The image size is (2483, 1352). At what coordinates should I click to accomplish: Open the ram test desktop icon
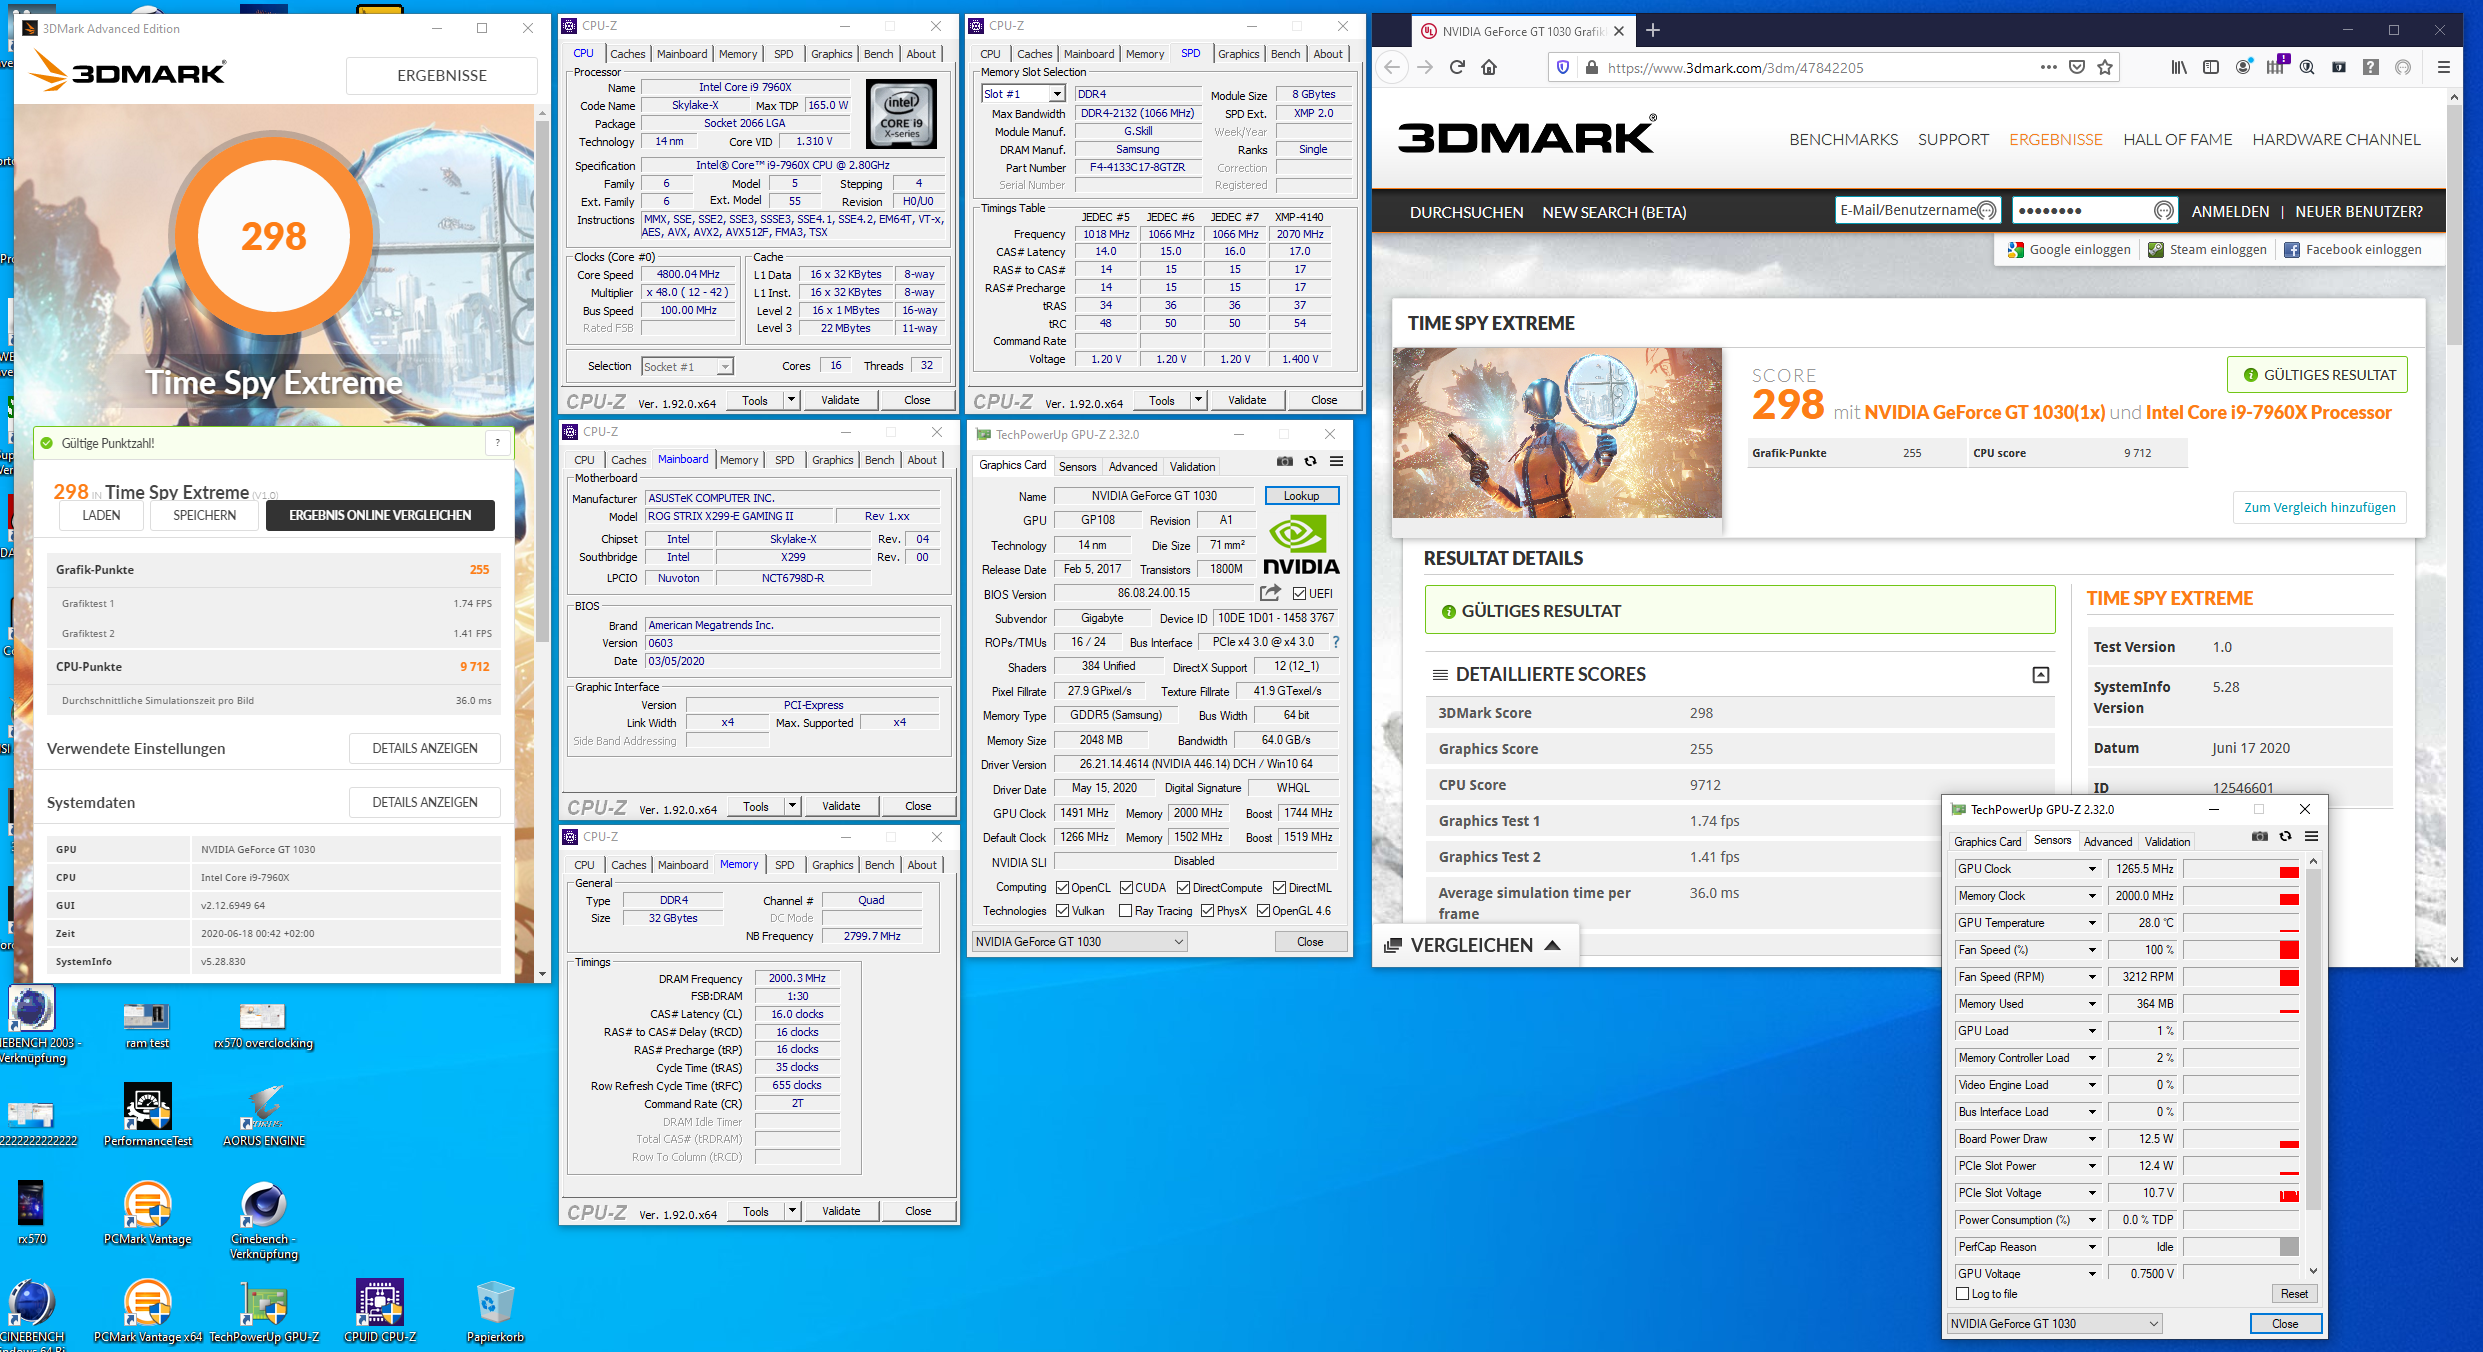(x=147, y=1025)
